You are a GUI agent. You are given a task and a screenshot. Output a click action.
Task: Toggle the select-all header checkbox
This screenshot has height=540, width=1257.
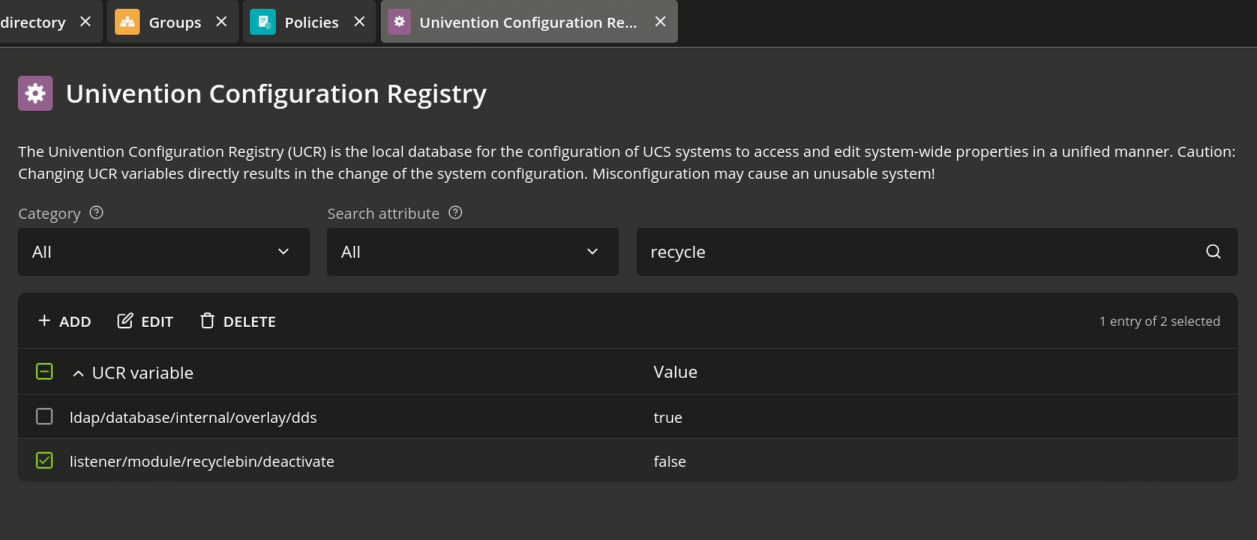[x=44, y=371]
